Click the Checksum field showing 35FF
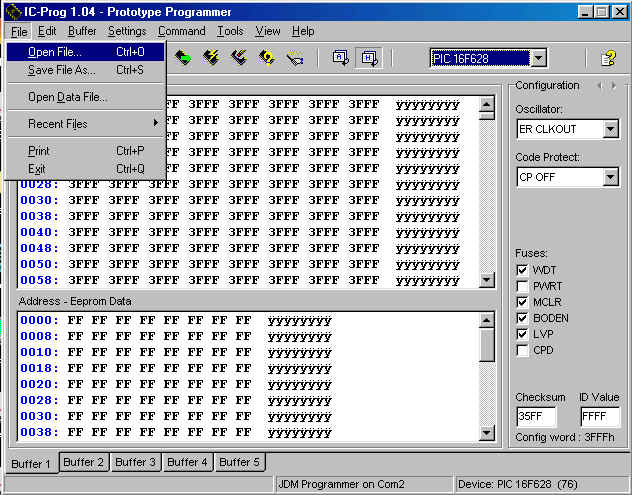Screen dimensions: 632x495 point(536,416)
